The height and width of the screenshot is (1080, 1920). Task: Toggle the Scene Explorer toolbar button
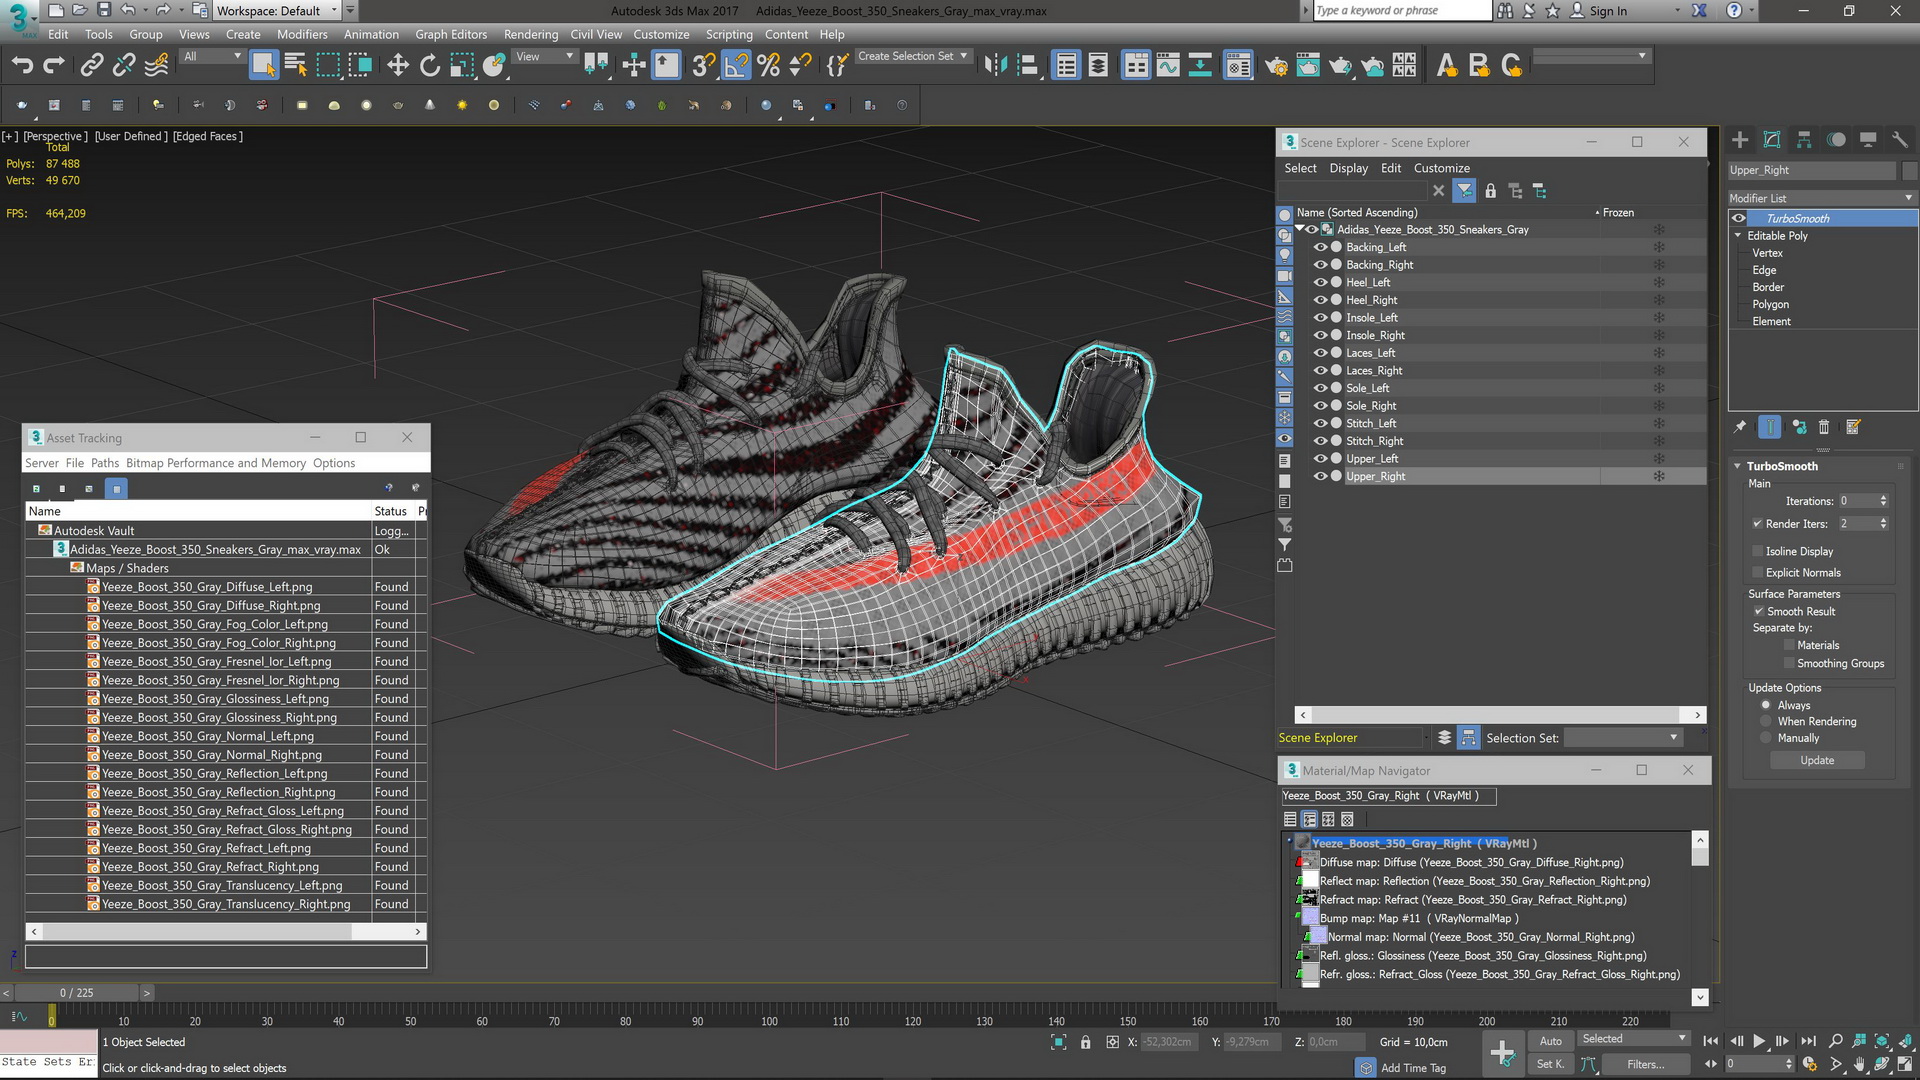(x=1066, y=66)
